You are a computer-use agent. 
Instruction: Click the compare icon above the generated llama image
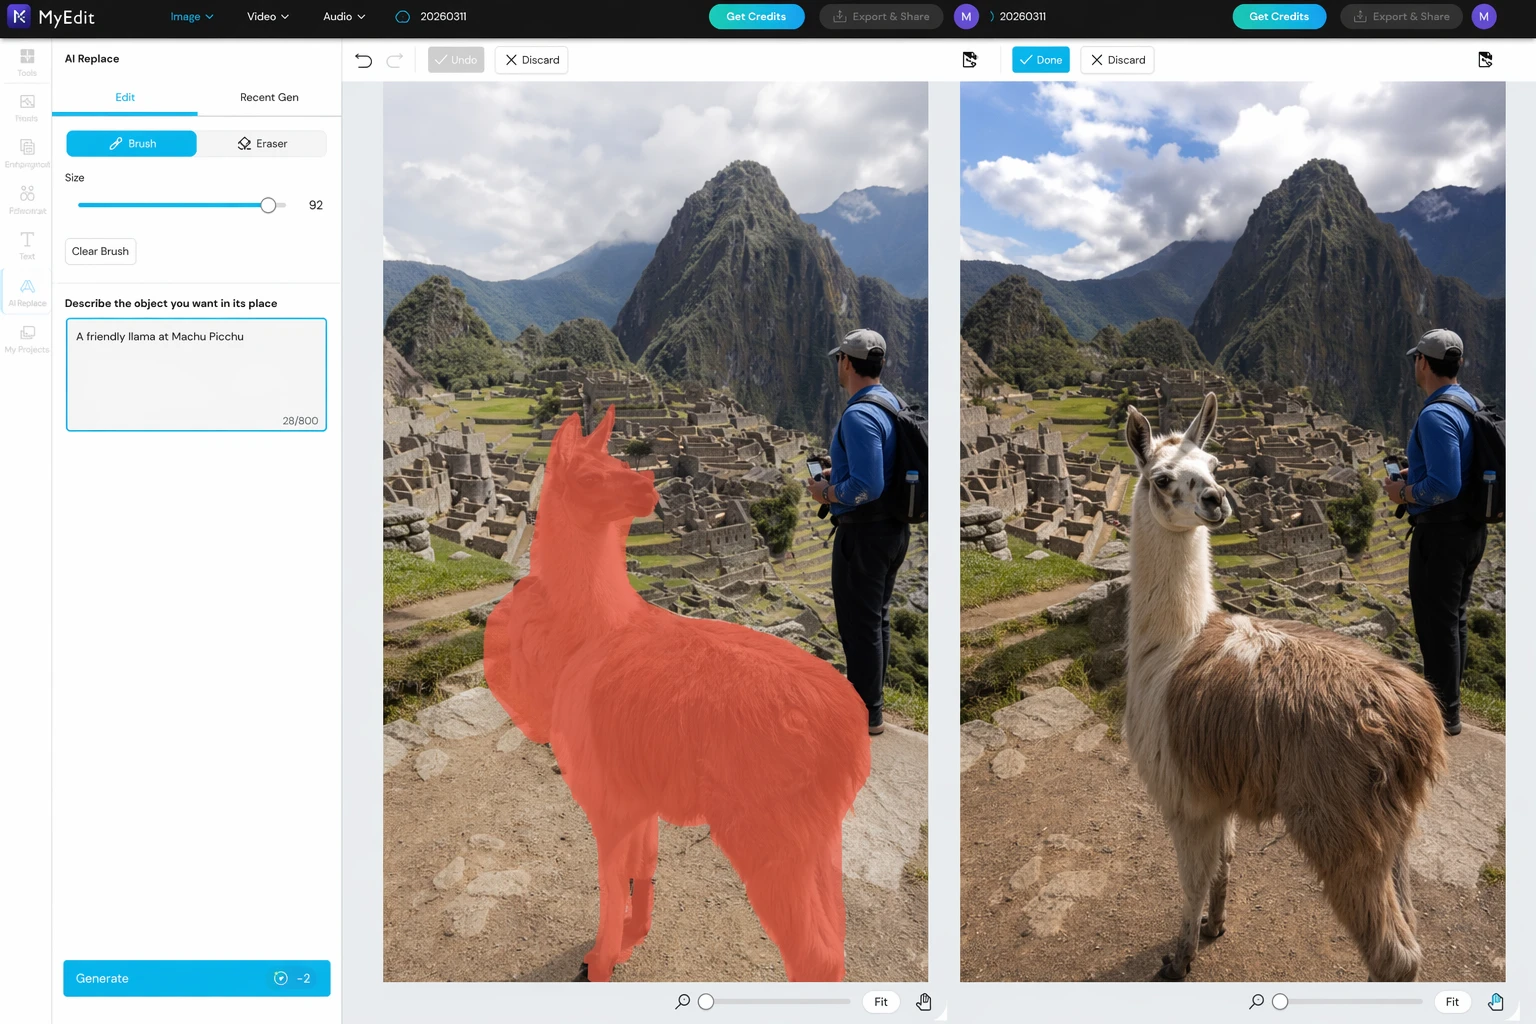pyautogui.click(x=1485, y=60)
